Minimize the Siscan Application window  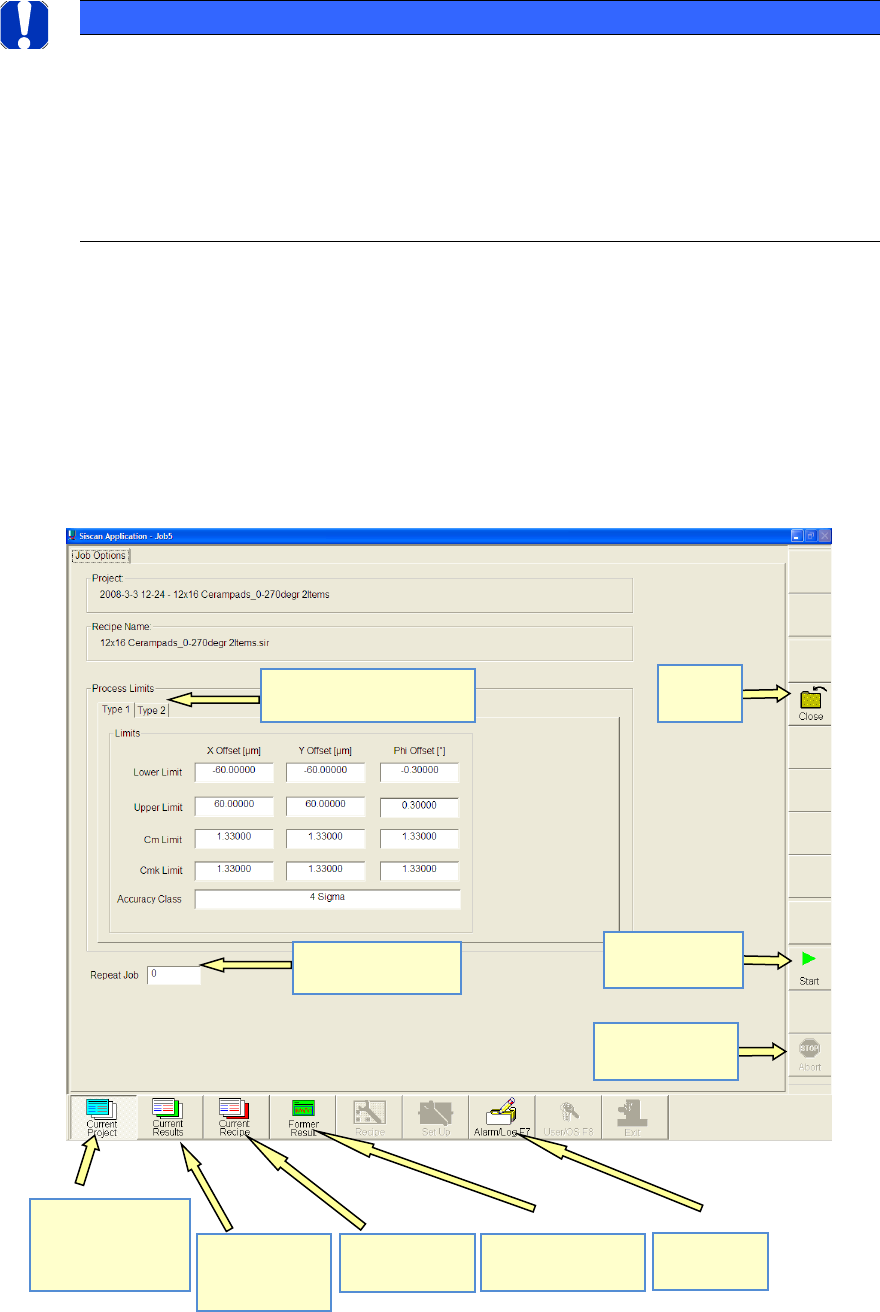pyautogui.click(x=797, y=535)
